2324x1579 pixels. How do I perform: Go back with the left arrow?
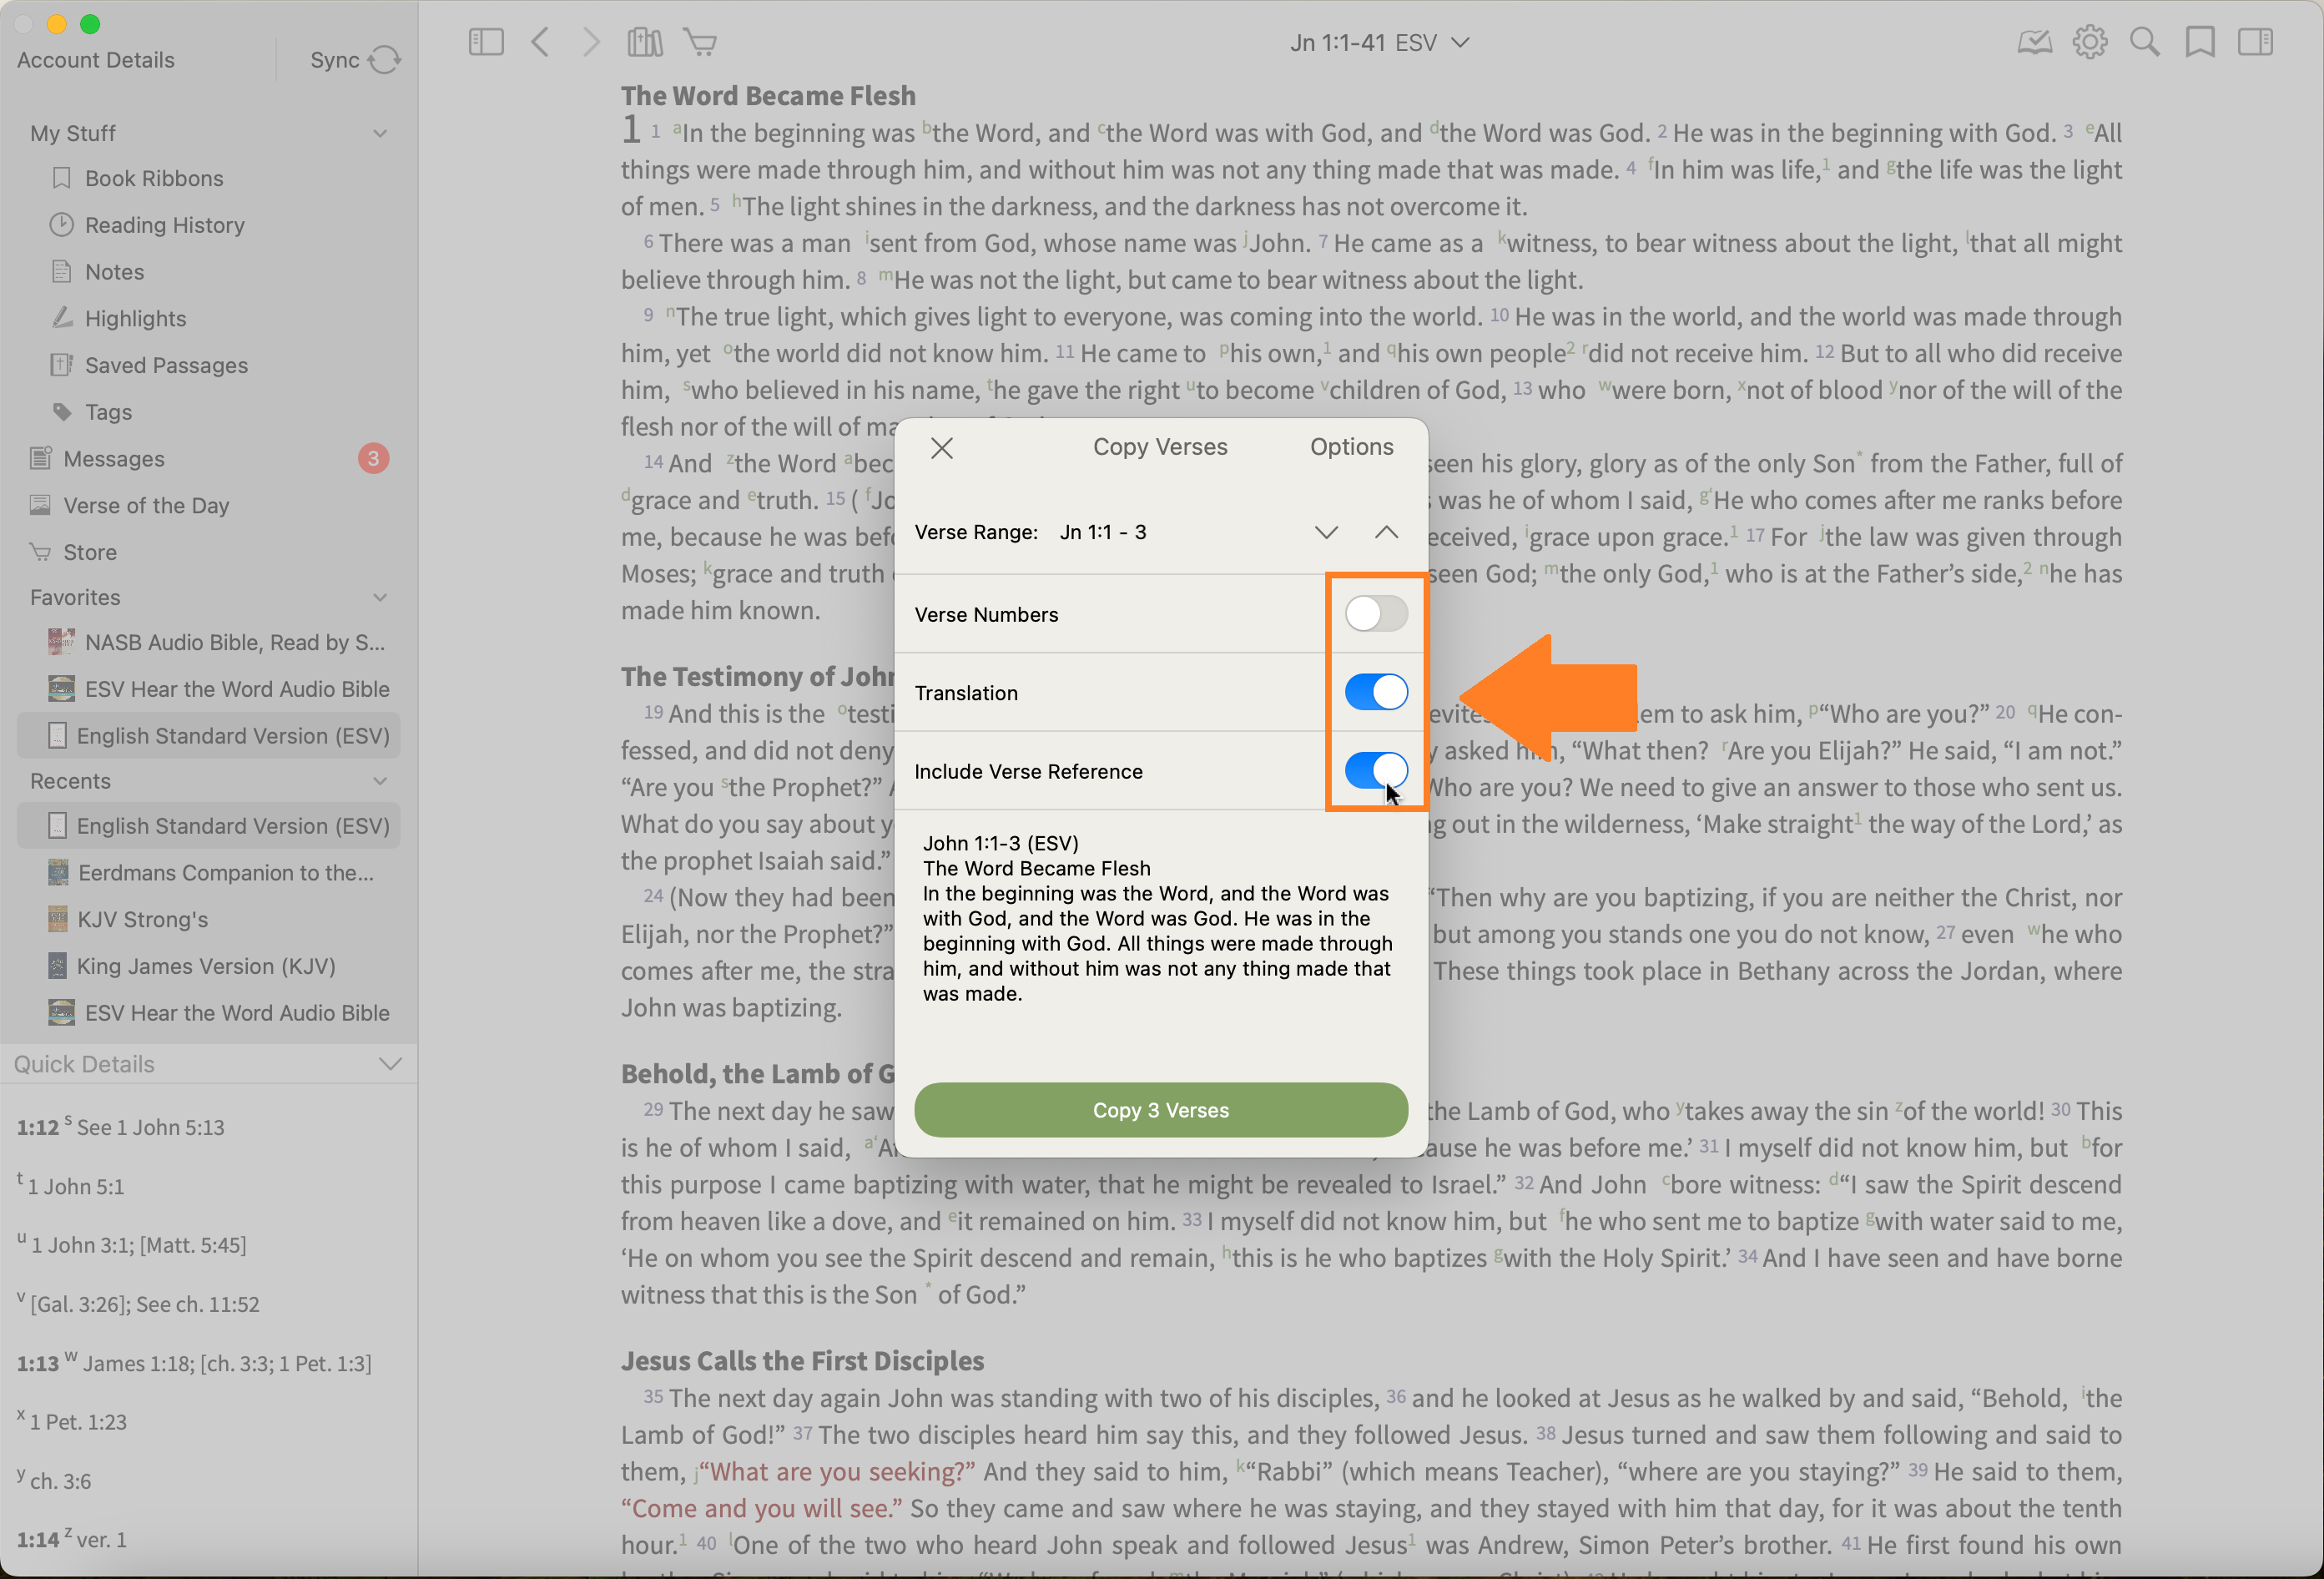coord(540,42)
